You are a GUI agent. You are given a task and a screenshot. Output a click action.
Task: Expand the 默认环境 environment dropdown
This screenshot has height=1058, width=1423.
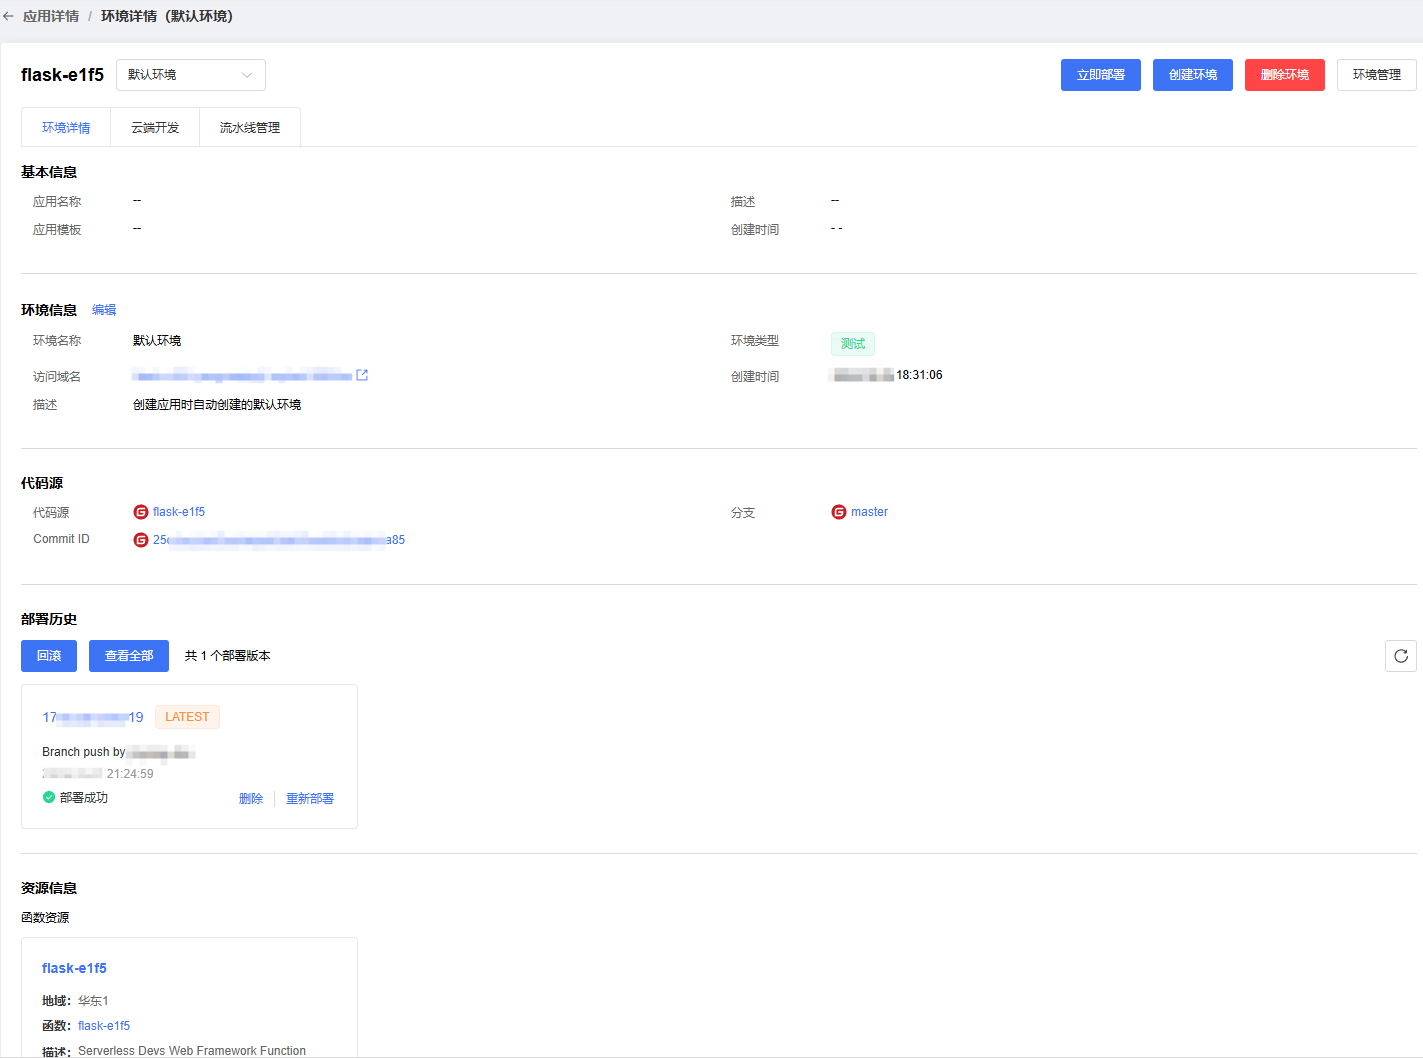point(191,75)
